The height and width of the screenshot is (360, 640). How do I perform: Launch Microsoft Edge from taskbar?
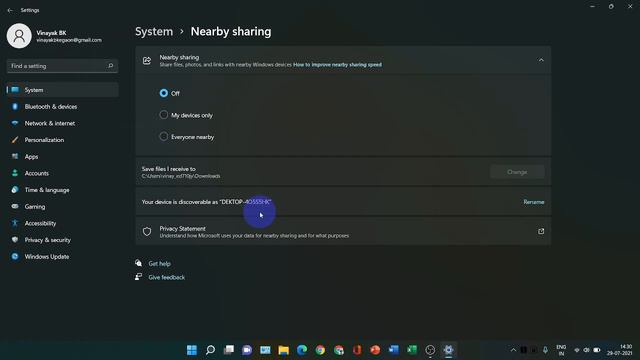pos(302,350)
